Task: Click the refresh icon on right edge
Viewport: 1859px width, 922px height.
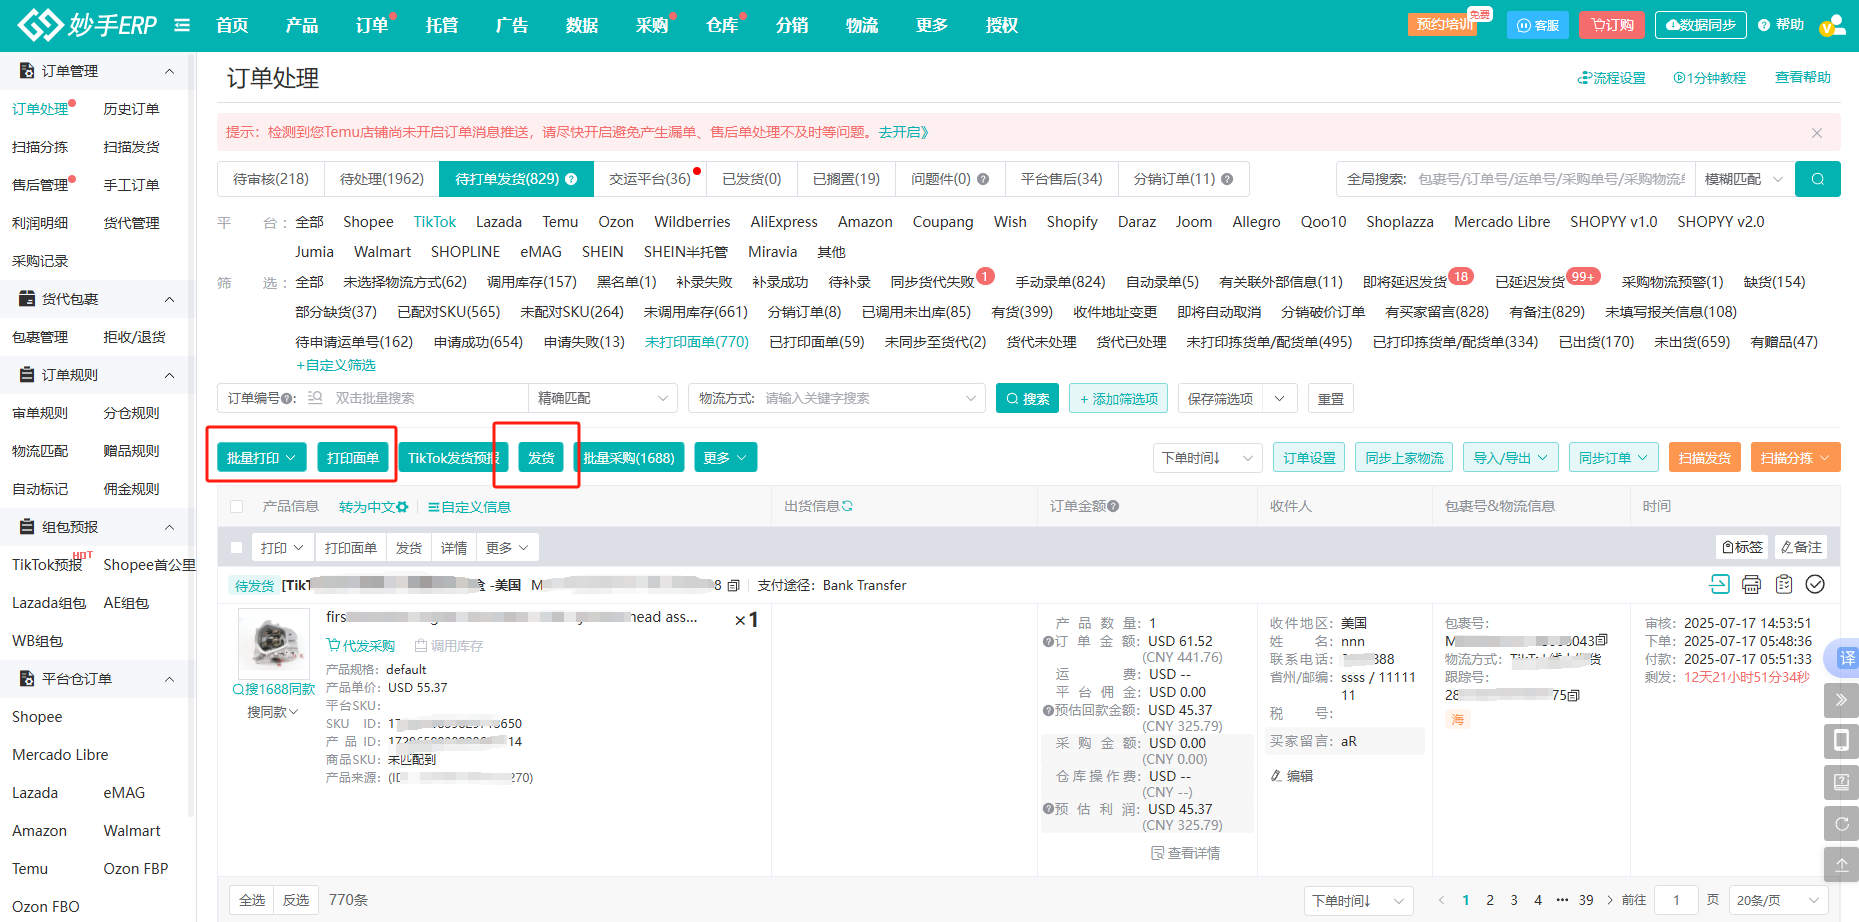Action: [1841, 824]
